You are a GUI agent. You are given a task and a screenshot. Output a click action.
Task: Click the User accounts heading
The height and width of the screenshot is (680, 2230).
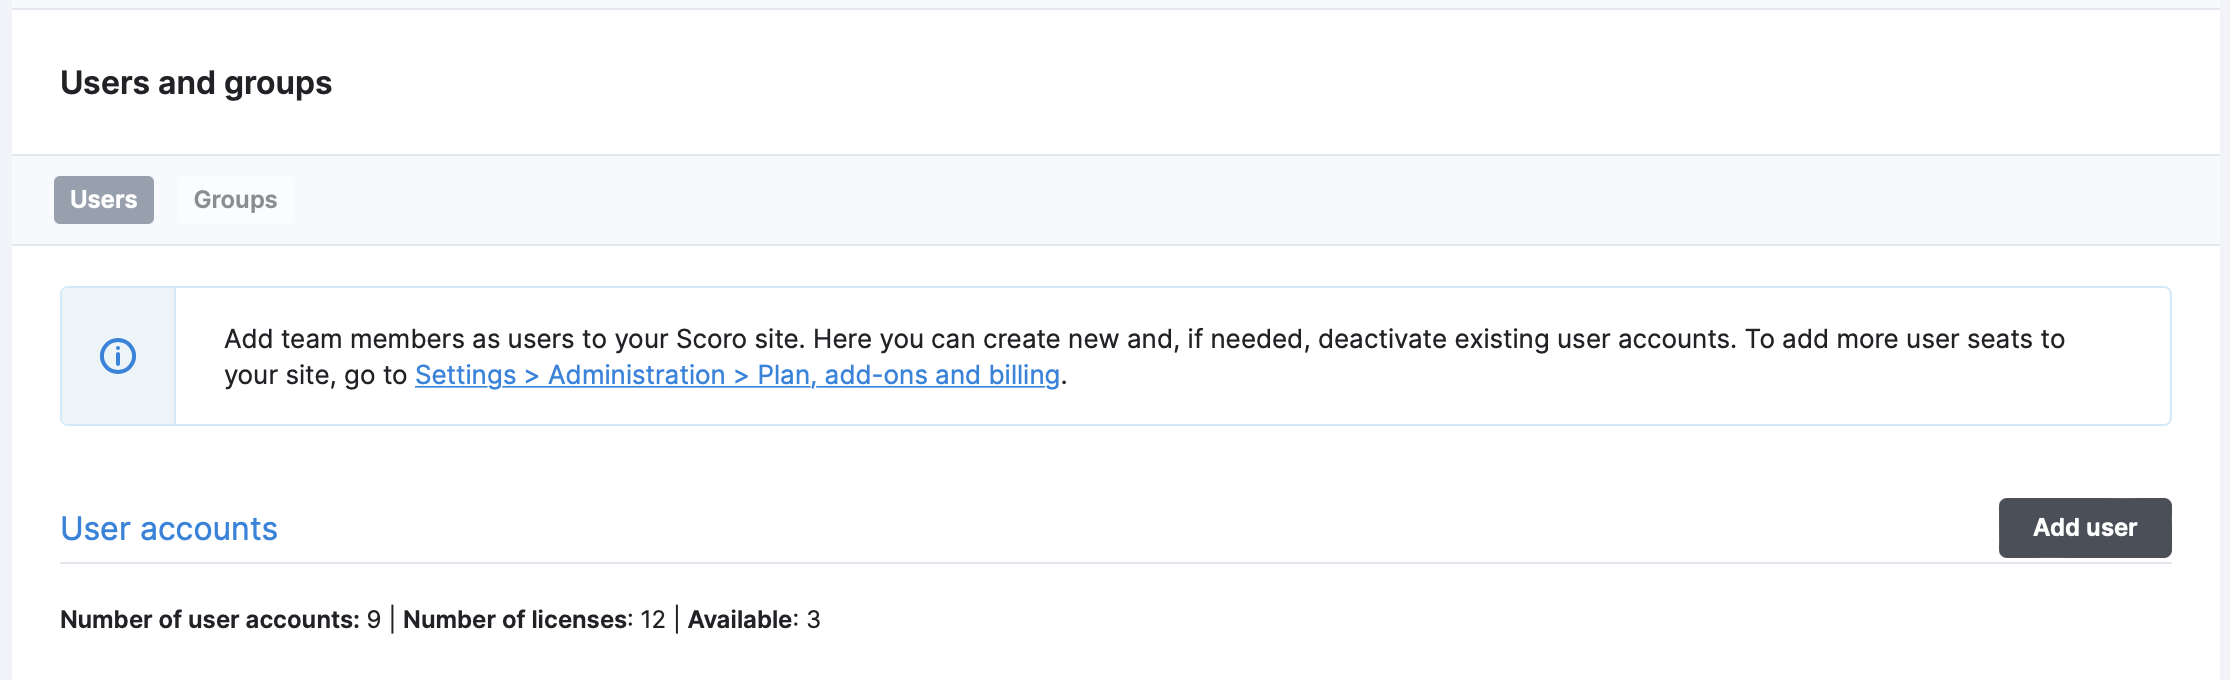[169, 528]
